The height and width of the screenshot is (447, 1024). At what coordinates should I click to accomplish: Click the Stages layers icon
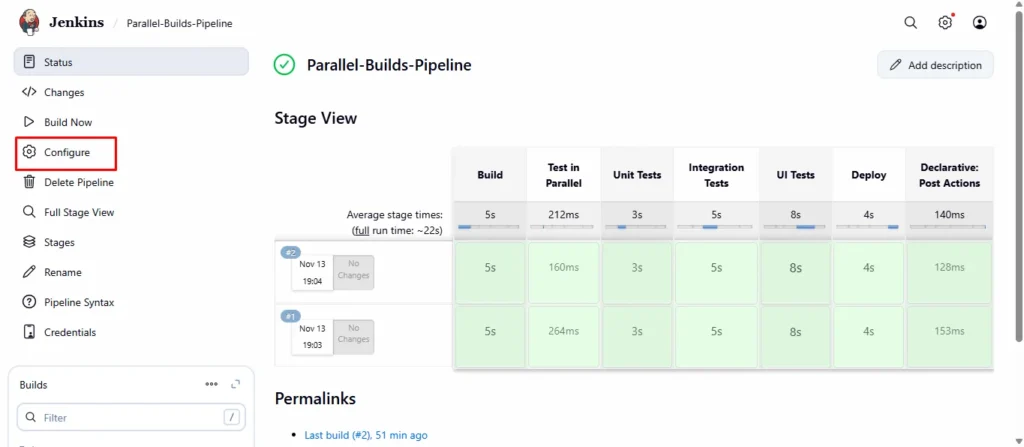[x=29, y=242]
